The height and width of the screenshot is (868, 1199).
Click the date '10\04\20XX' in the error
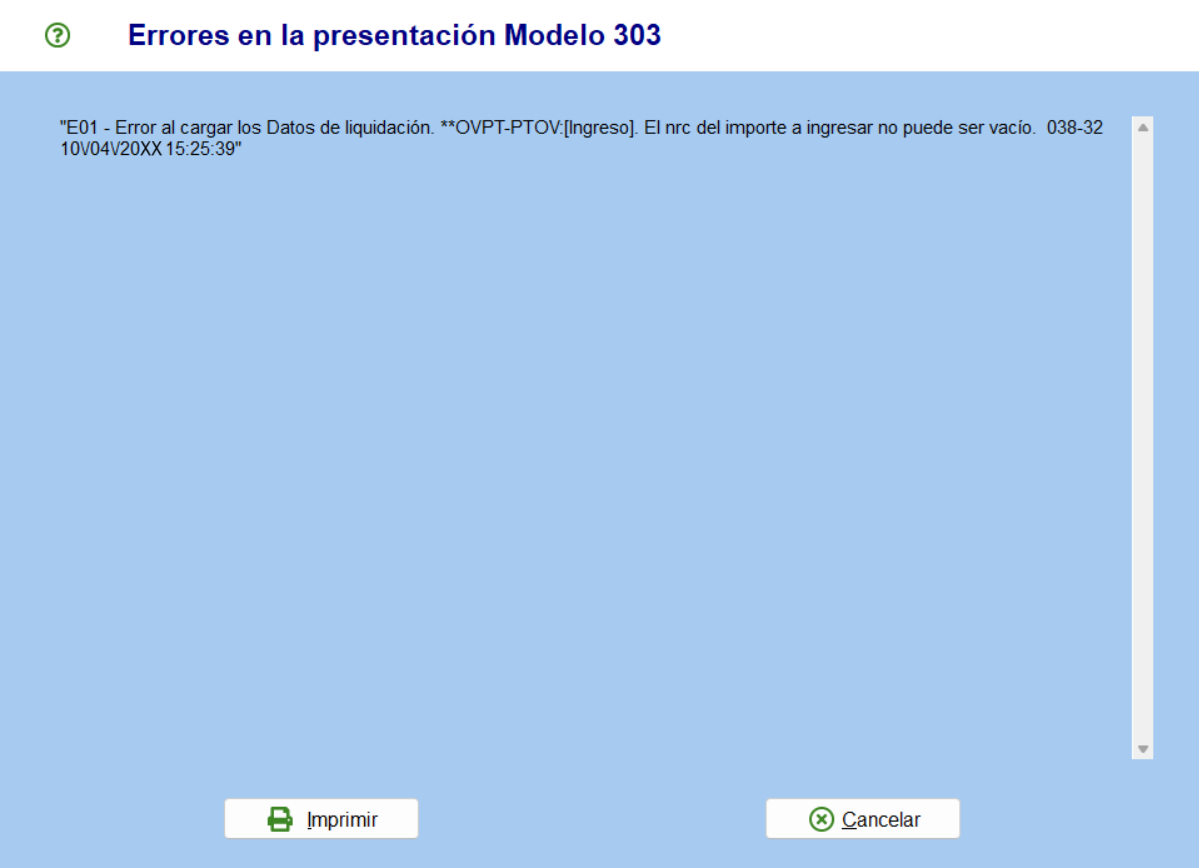pyautogui.click(x=111, y=147)
